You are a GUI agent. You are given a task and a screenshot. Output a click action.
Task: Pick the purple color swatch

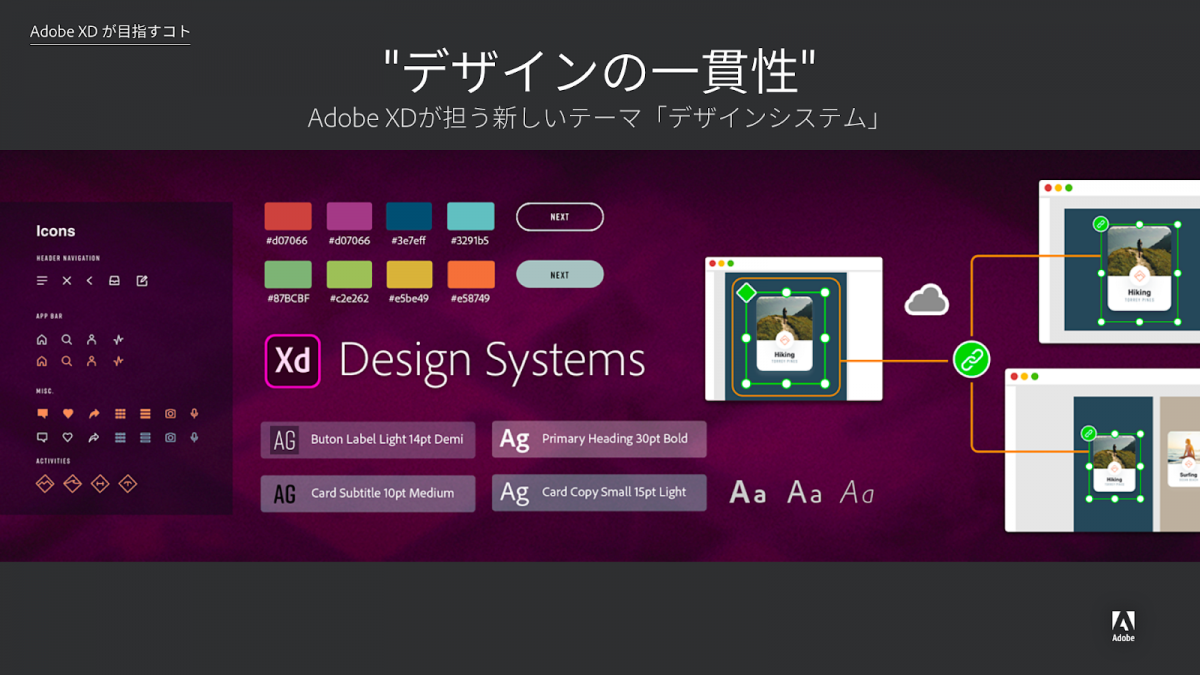click(349, 216)
